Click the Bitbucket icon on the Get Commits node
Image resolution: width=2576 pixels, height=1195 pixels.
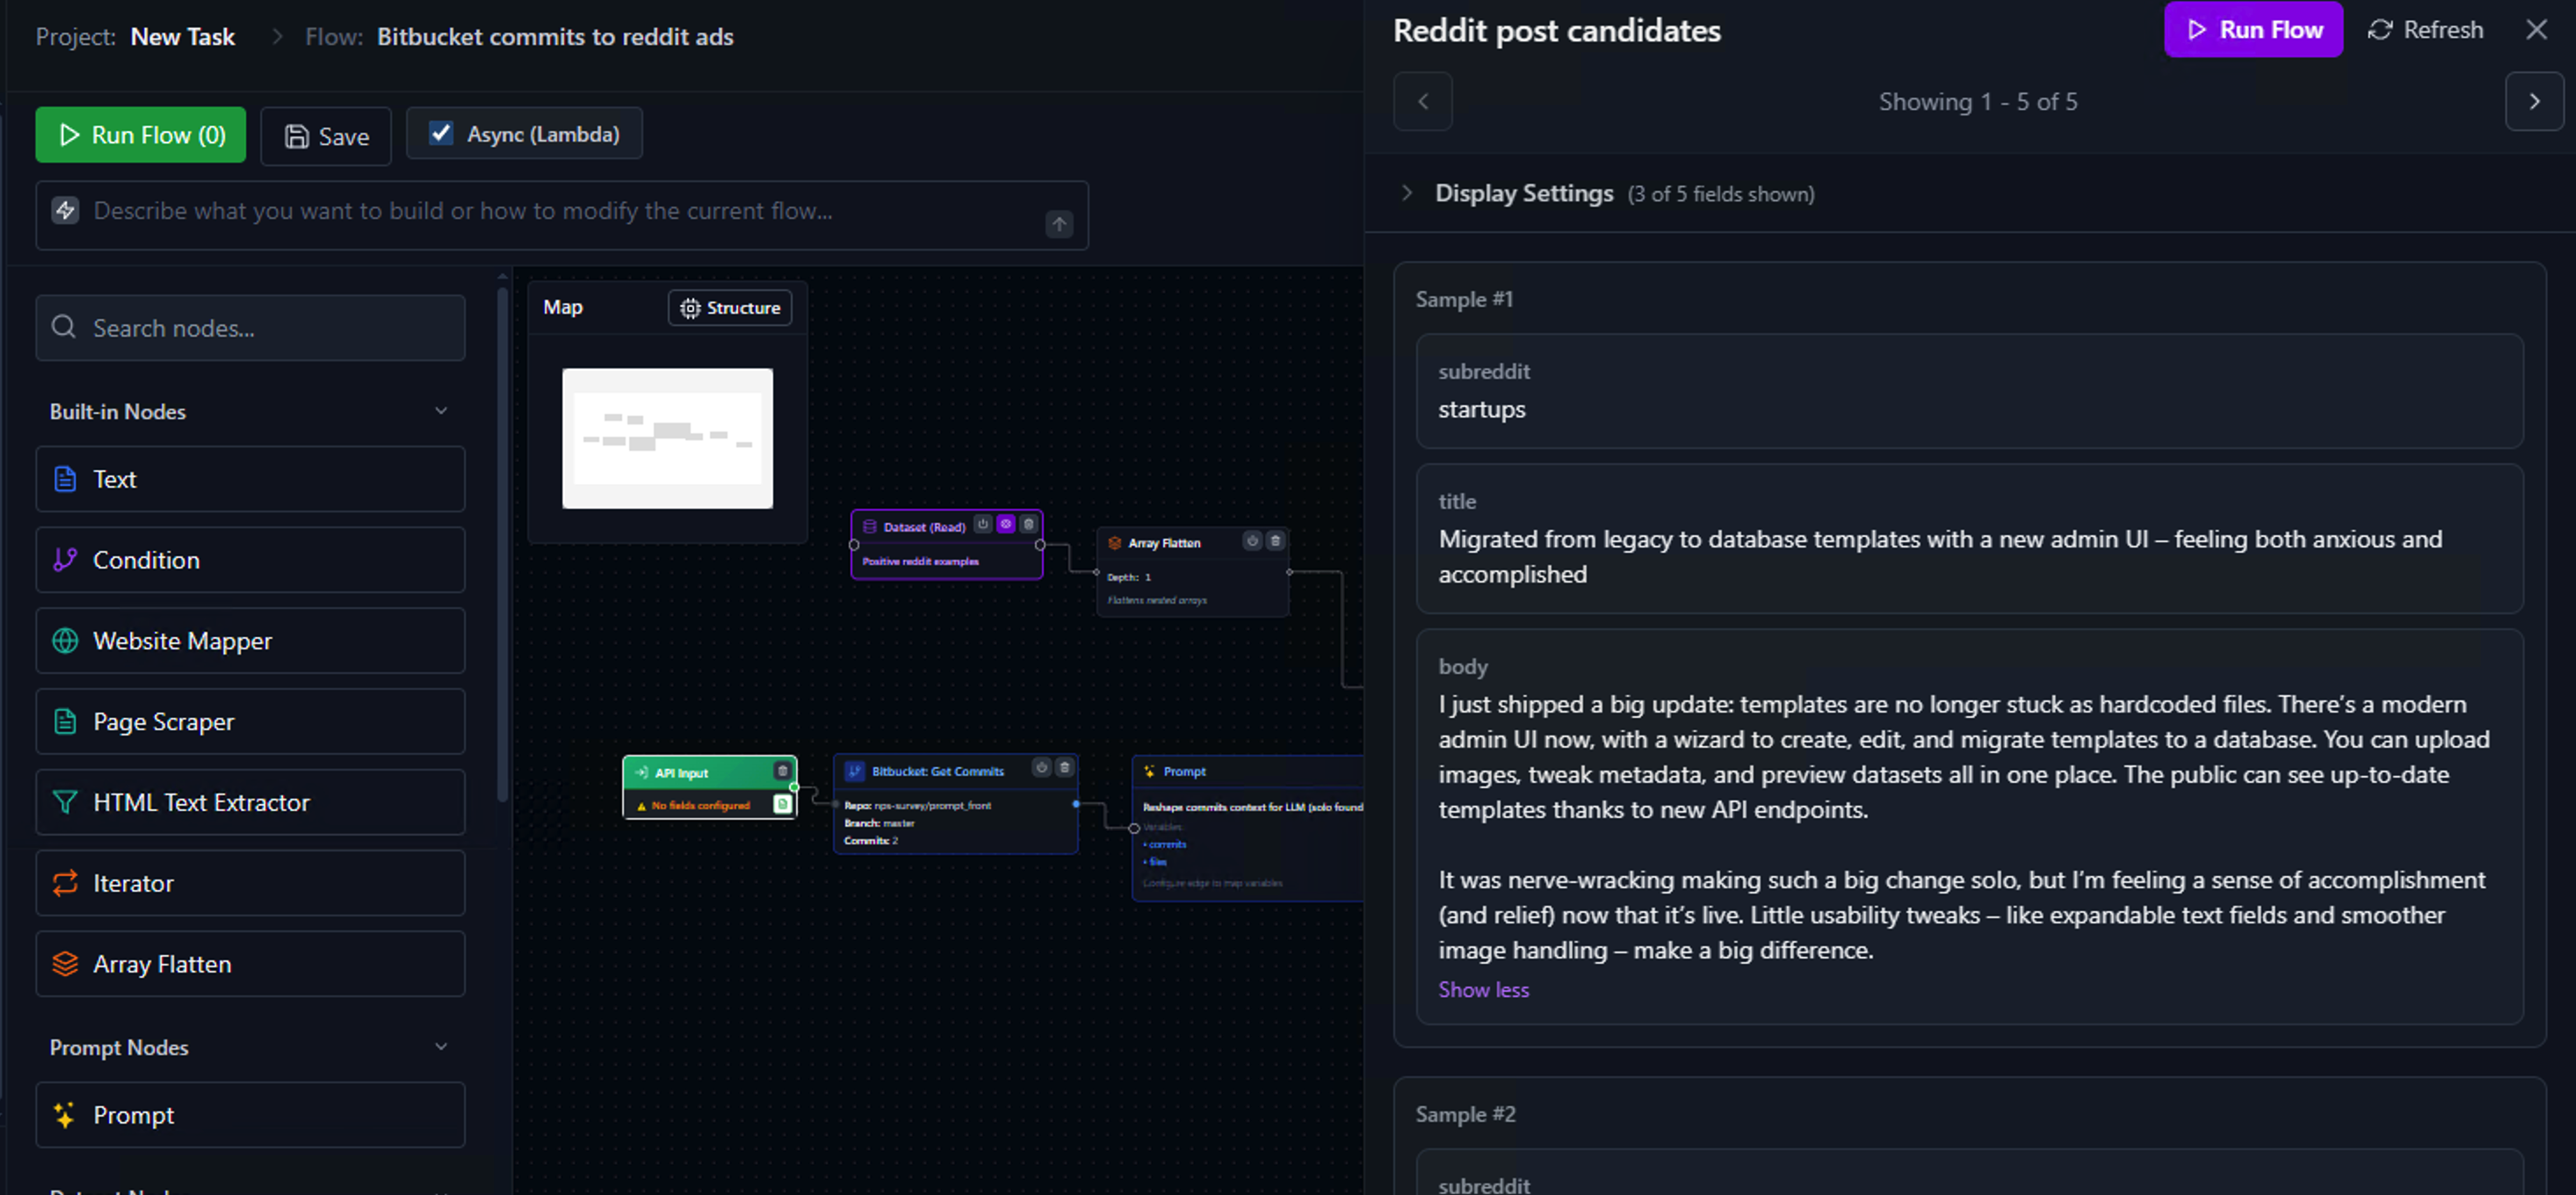pos(855,770)
